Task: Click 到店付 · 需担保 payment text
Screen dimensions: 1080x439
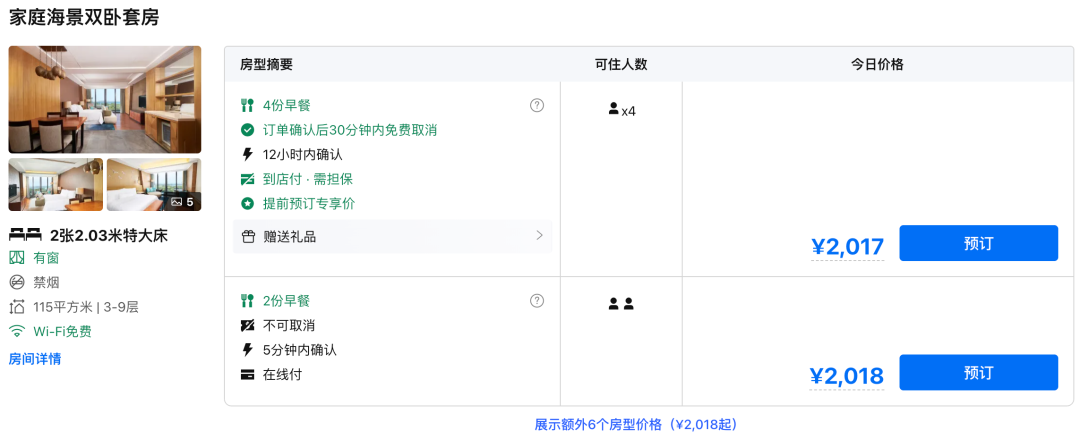Action: pyautogui.click(x=307, y=179)
